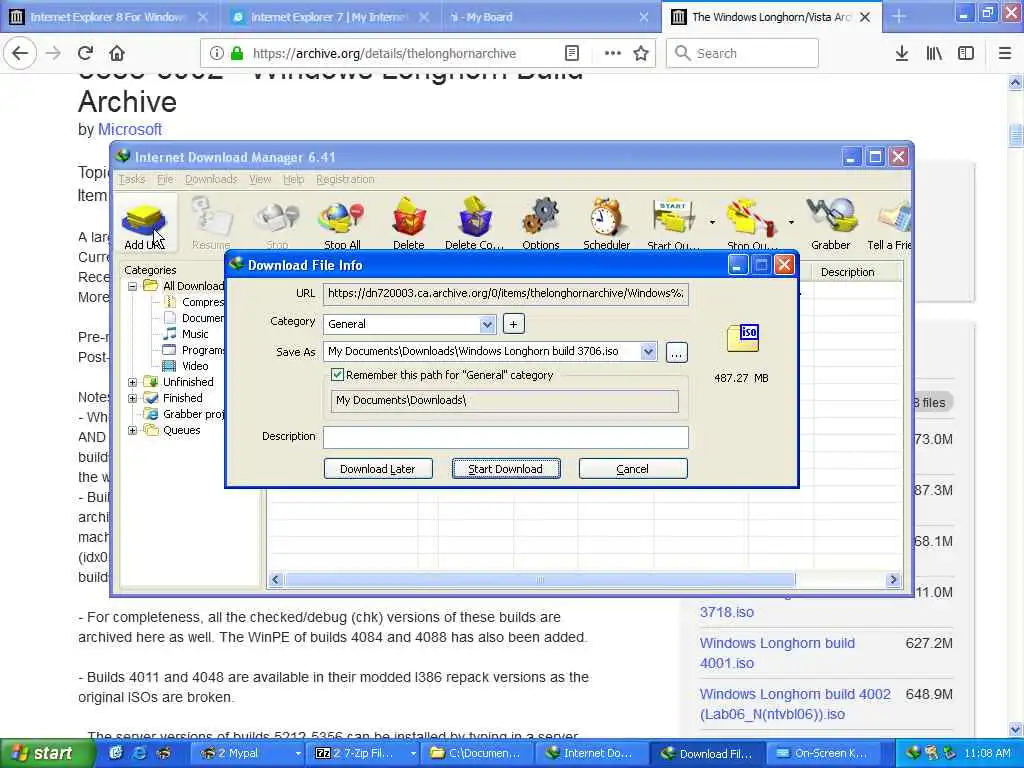1024x768 pixels.
Task: Reload the page in the browser
Action: click(x=85, y=53)
